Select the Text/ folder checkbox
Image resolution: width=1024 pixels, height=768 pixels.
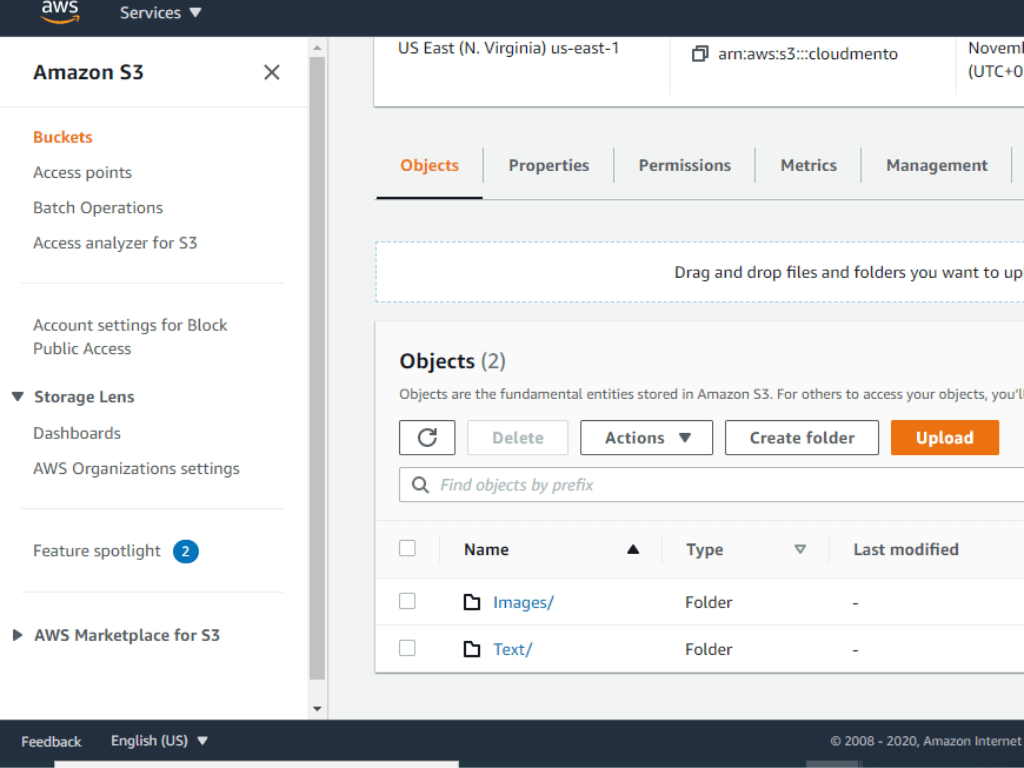click(408, 648)
